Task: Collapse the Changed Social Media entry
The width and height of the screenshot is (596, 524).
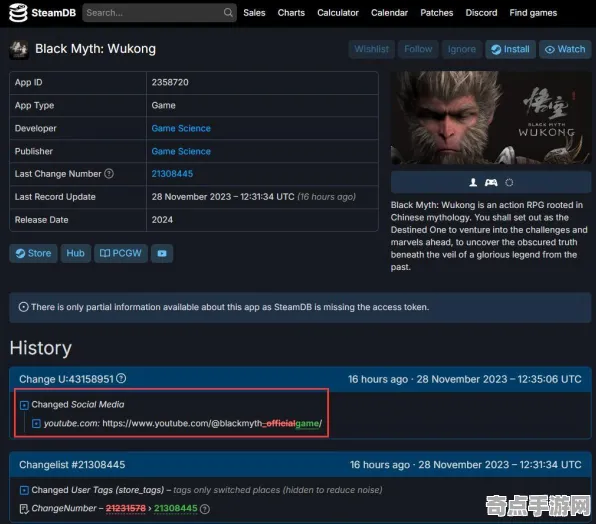Action: coord(24,405)
